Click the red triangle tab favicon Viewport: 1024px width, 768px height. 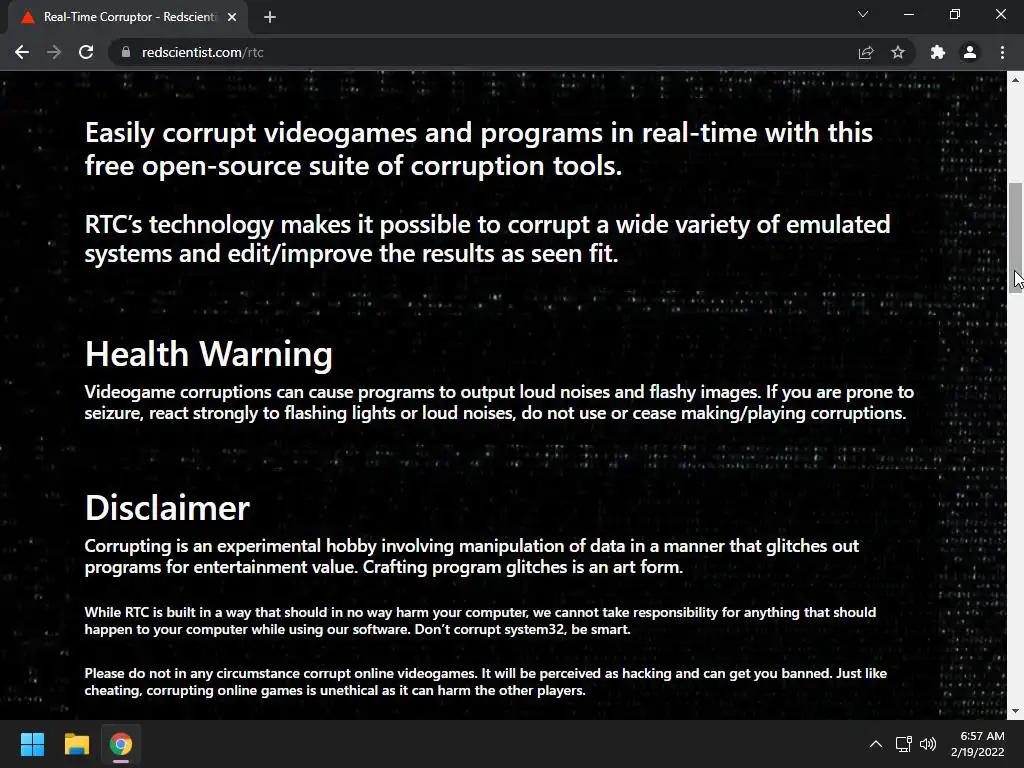tap(27, 17)
